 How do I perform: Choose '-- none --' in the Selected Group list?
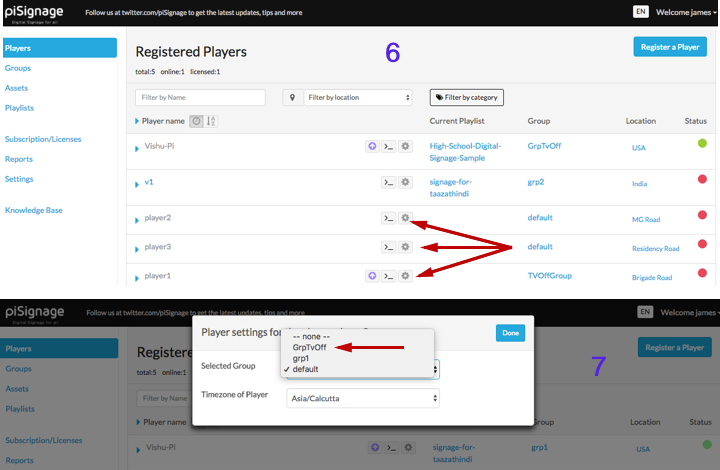(x=311, y=336)
